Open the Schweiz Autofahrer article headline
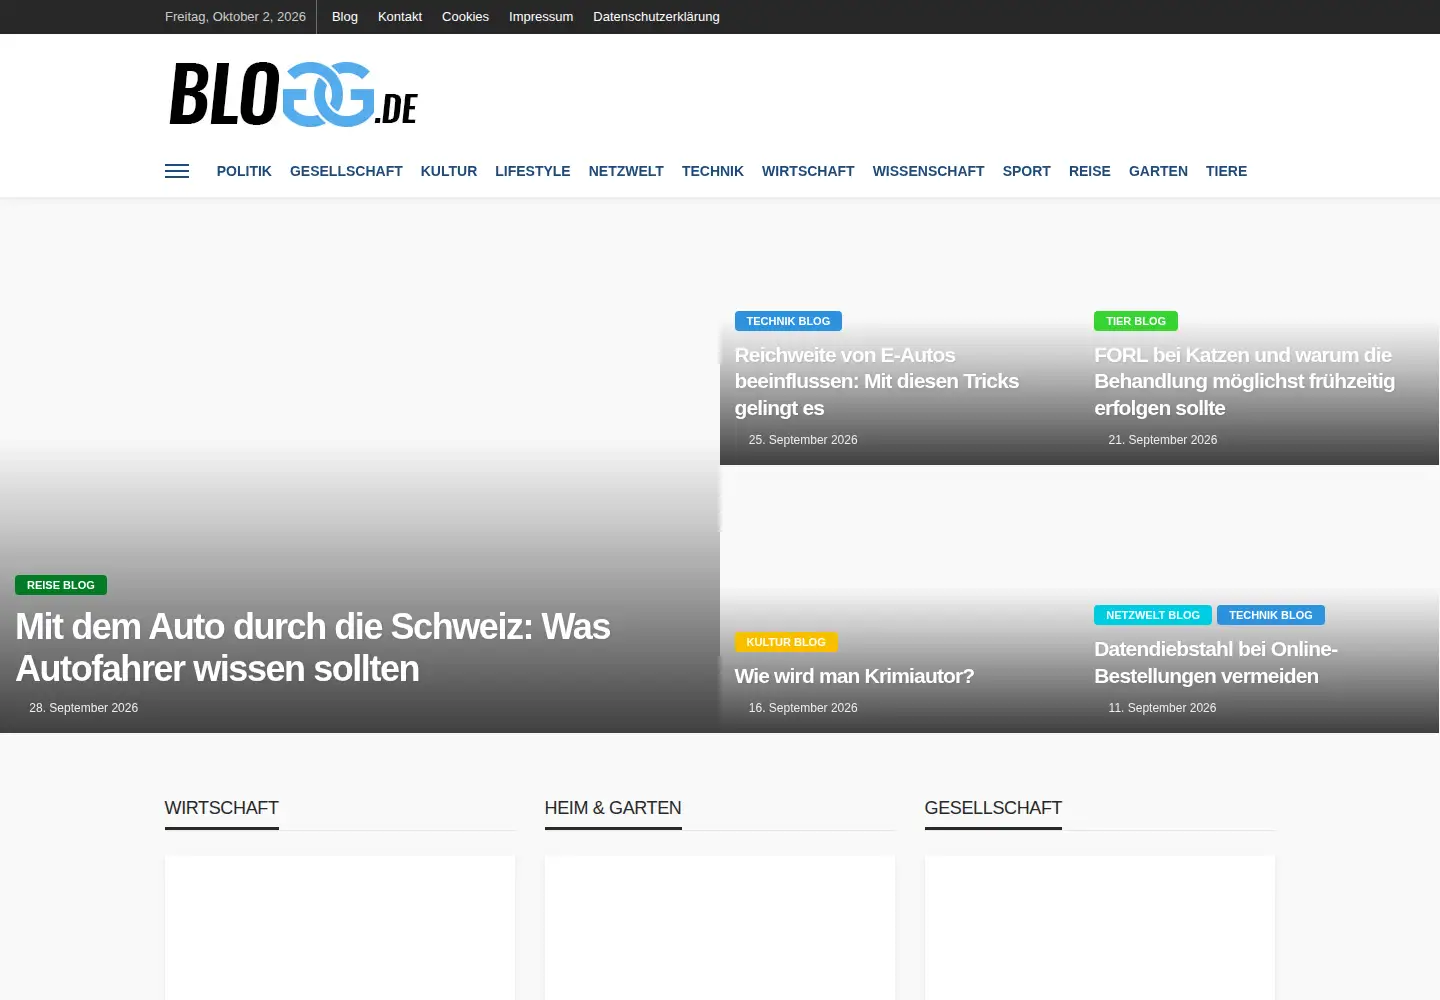Viewport: 1440px width, 1000px height. click(x=313, y=647)
